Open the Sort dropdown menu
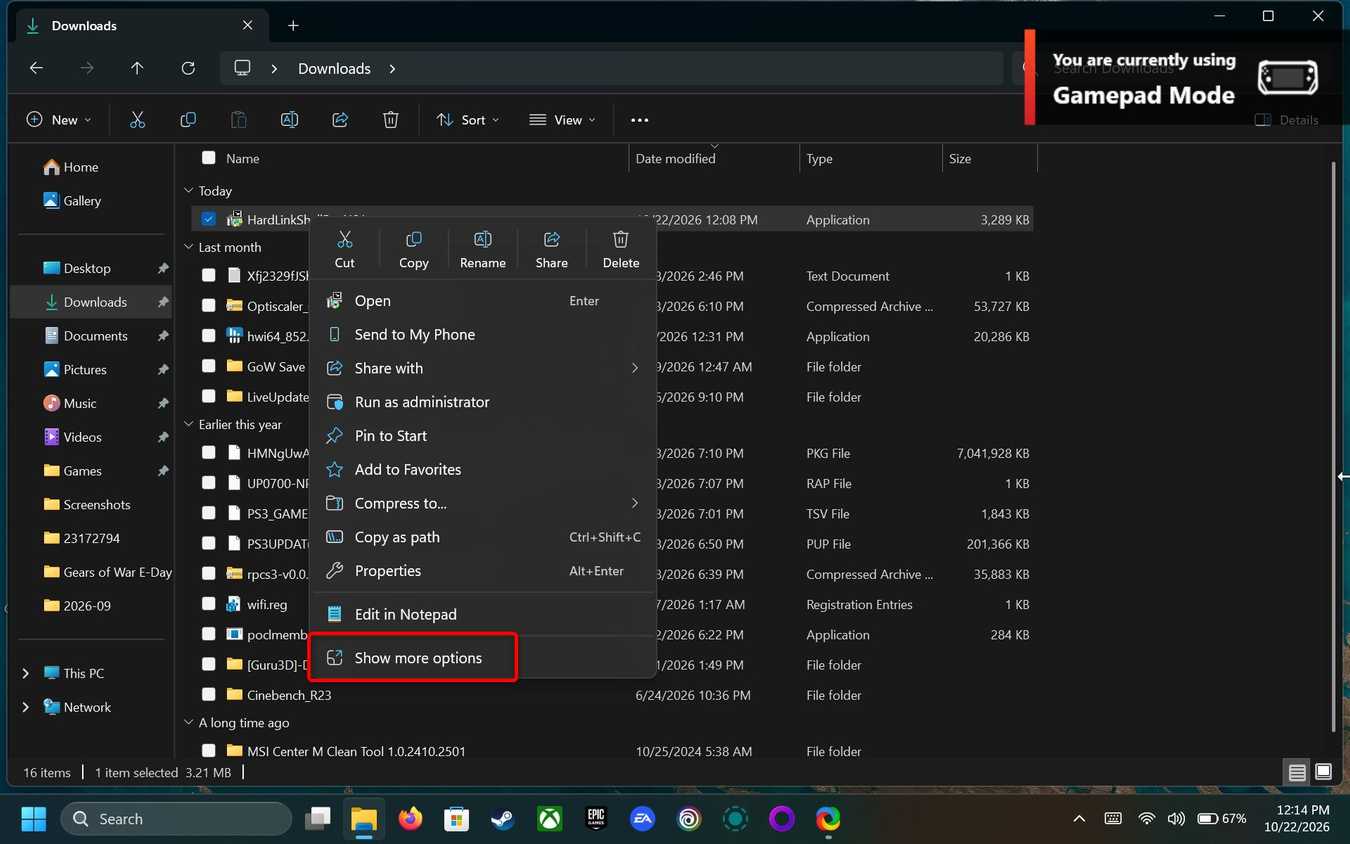This screenshot has width=1350, height=844. (x=468, y=120)
